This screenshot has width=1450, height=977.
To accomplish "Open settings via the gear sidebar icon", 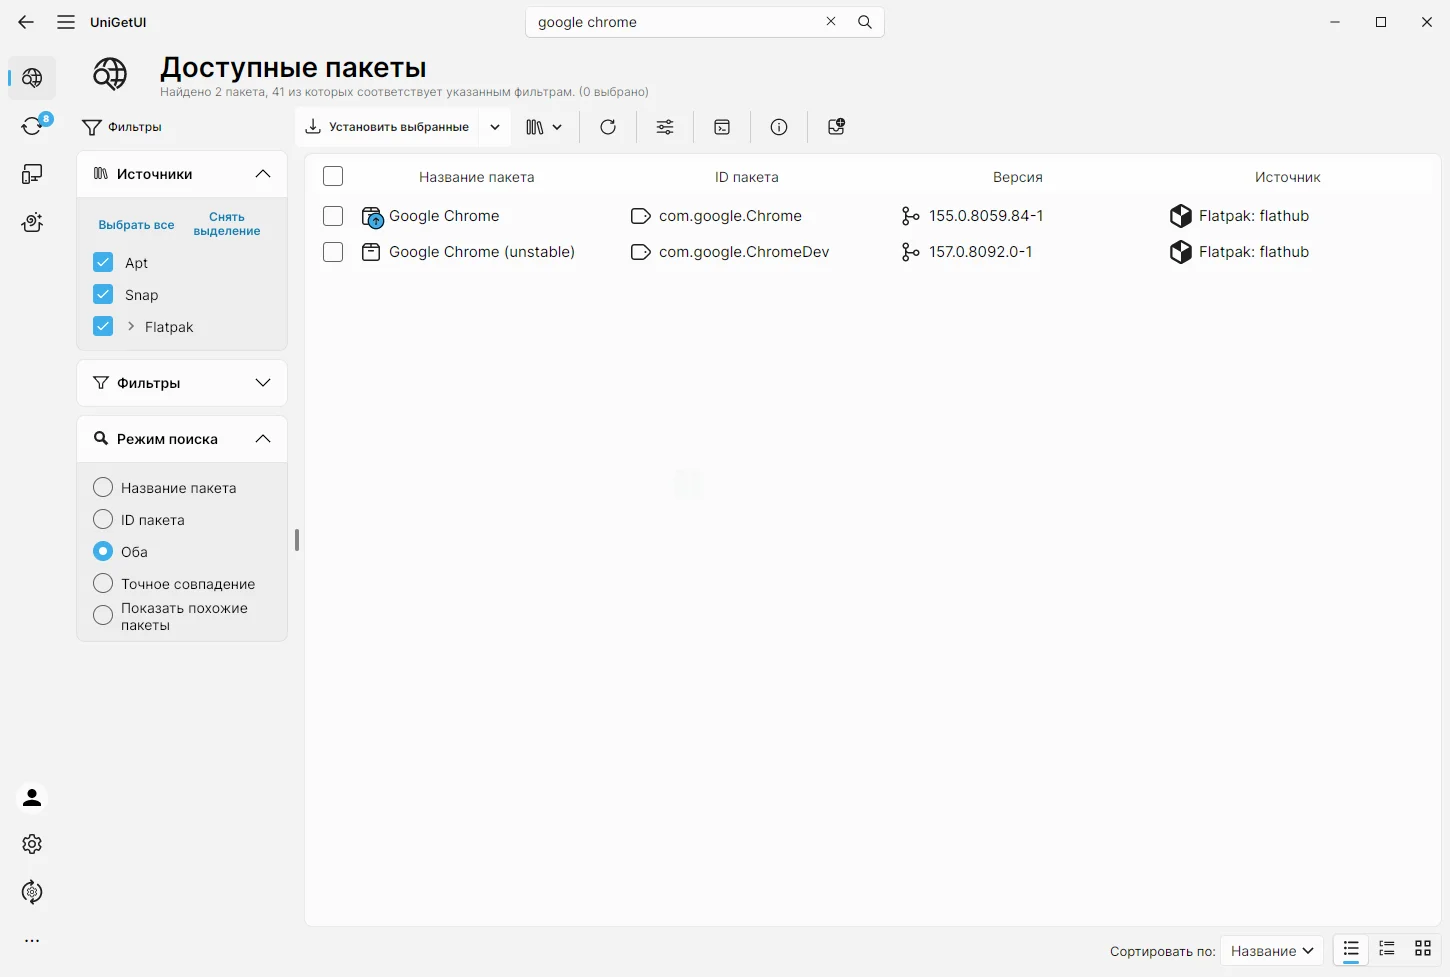I will [x=32, y=844].
